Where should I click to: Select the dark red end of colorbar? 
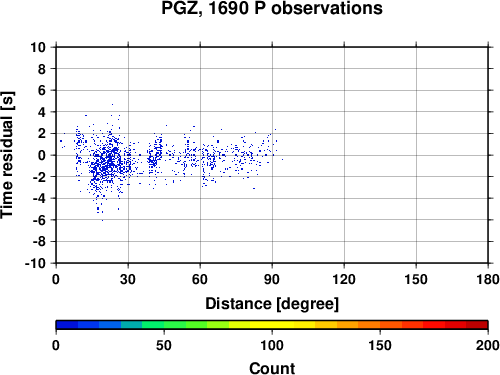coord(477,325)
